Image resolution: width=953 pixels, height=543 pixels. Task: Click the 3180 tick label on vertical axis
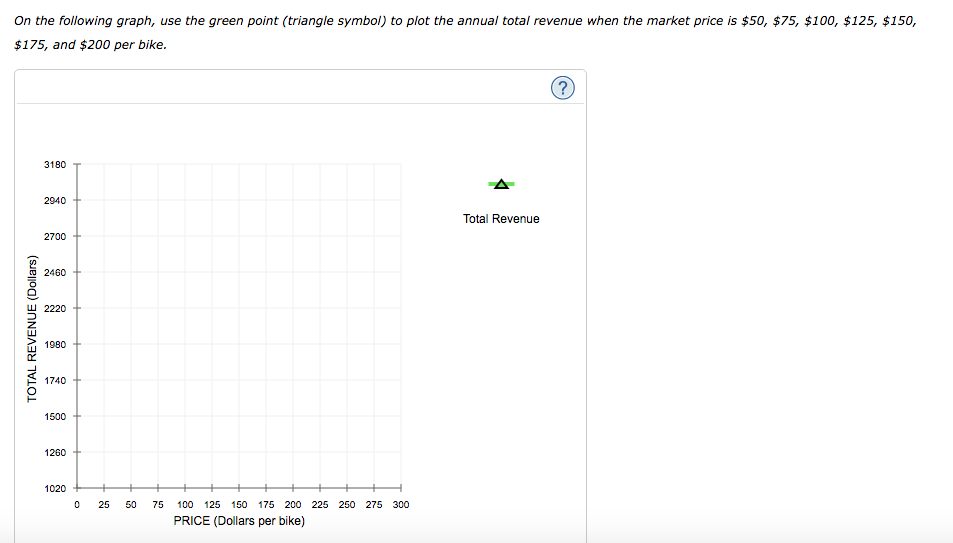55,164
